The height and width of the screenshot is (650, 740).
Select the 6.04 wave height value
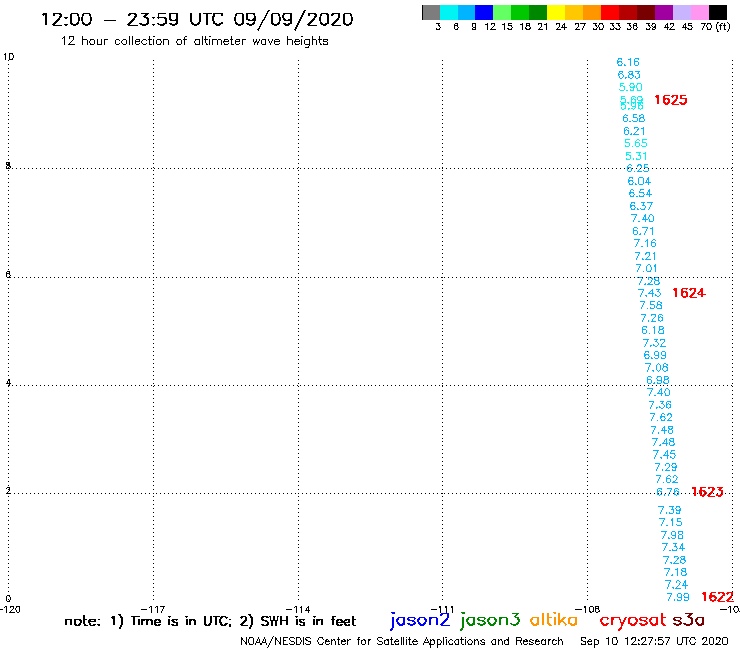639,181
